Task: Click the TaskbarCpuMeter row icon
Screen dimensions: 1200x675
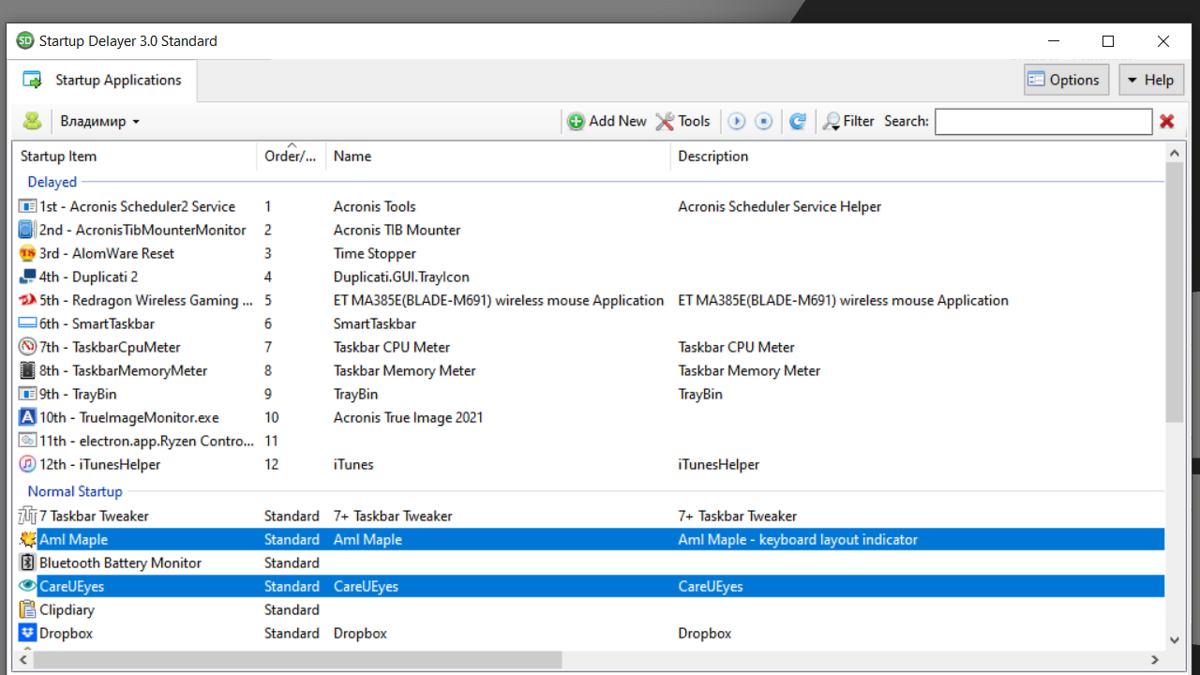Action: pos(28,347)
